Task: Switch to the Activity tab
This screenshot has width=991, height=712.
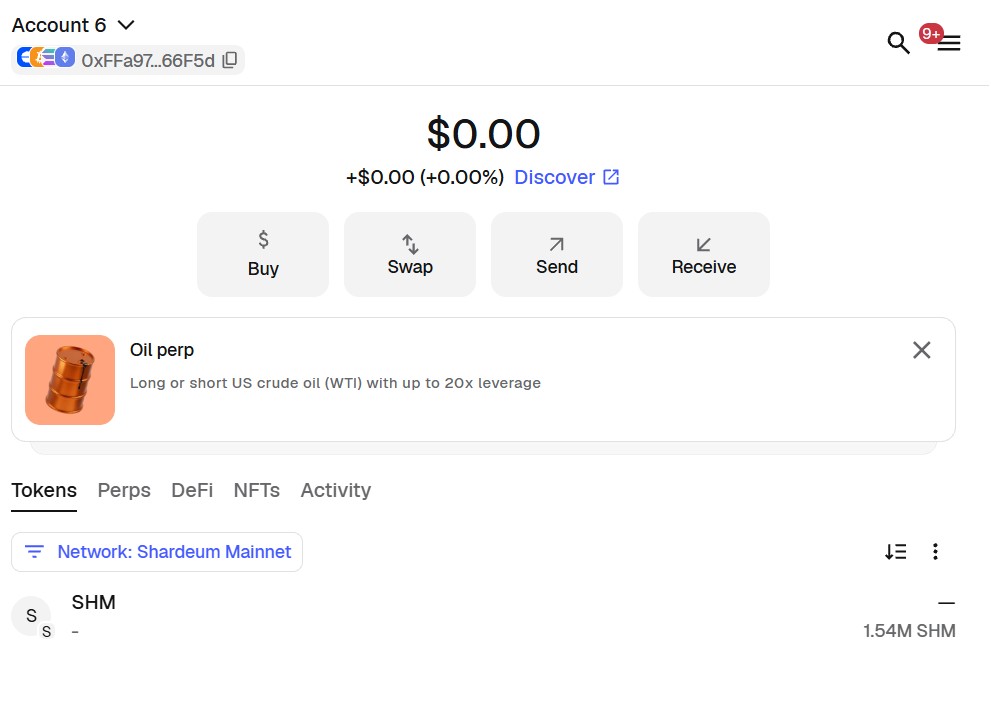Action: [x=336, y=490]
